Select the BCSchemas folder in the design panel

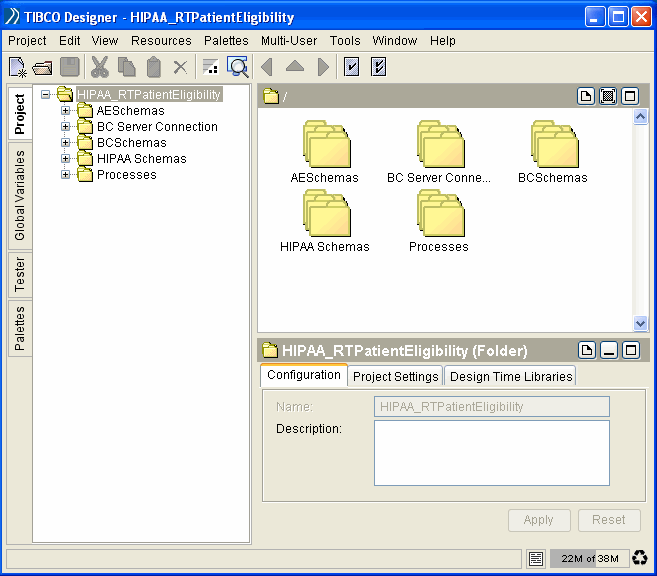pyautogui.click(x=553, y=152)
